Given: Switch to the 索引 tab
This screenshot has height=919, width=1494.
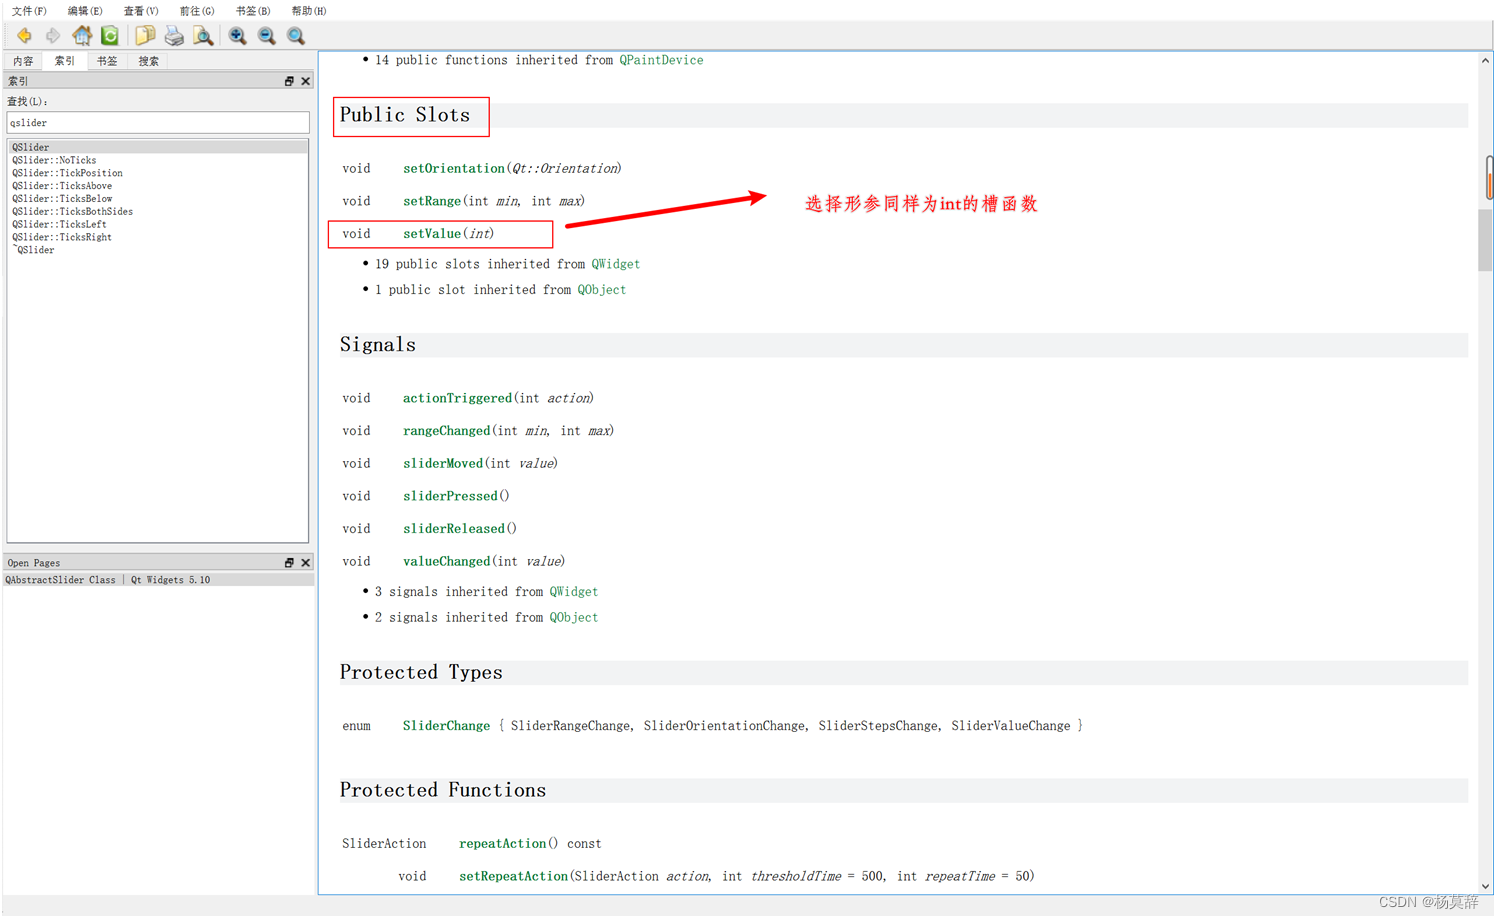Looking at the screenshot, I should tap(65, 61).
